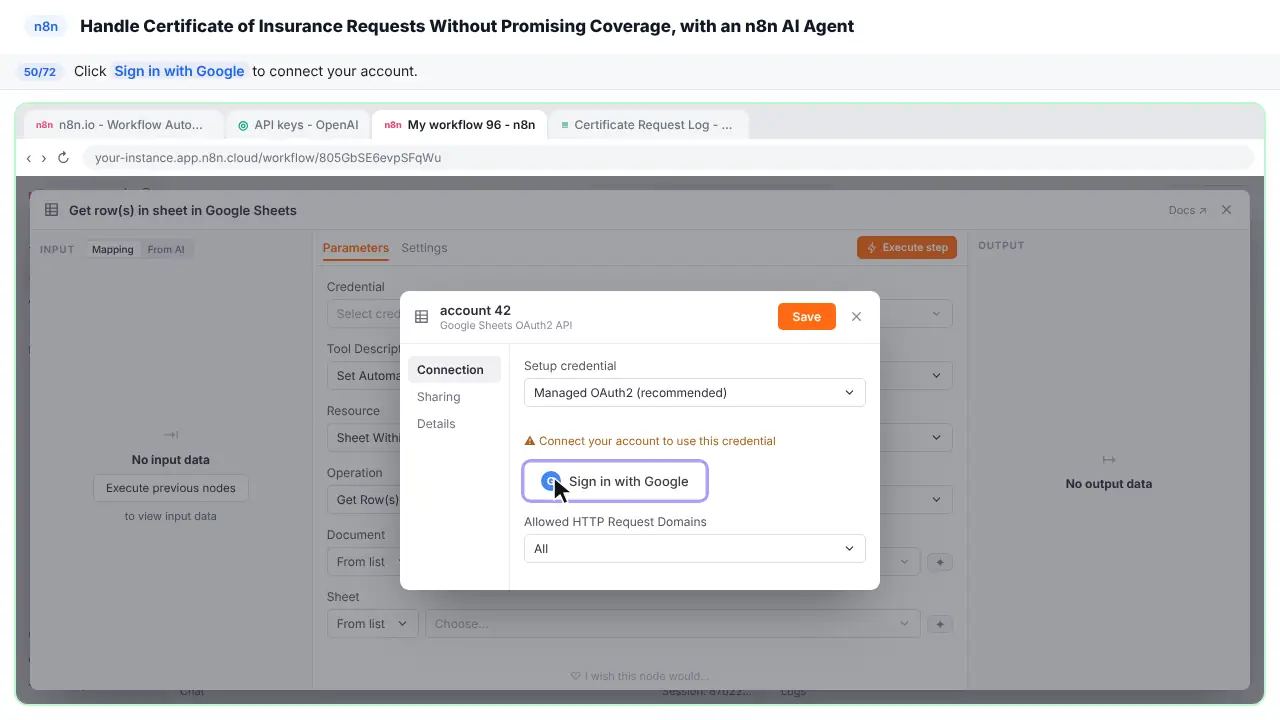Click the 50/72 step counter badge
Image resolution: width=1280 pixels, height=720 pixels.
pyautogui.click(x=40, y=72)
